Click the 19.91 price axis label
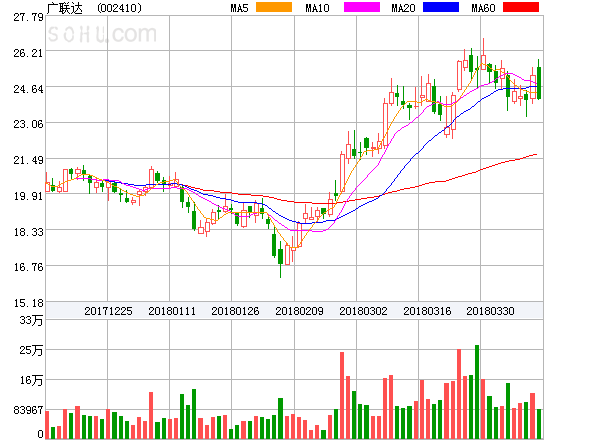Image resolution: width=600 pixels, height=440 pixels. [x=28, y=196]
